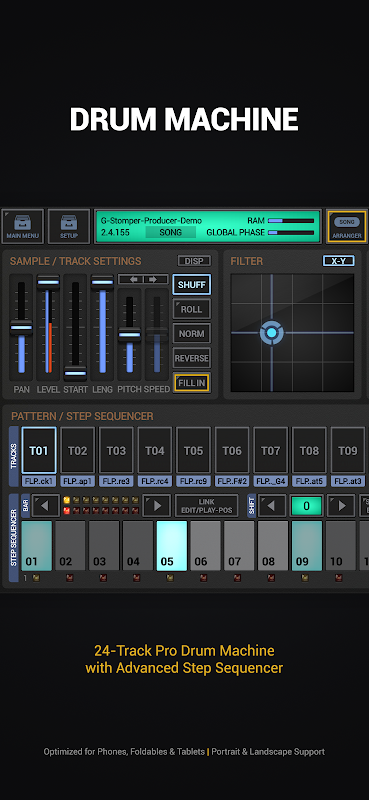Click the left arrow above PITCH slider

click(x=131, y=280)
